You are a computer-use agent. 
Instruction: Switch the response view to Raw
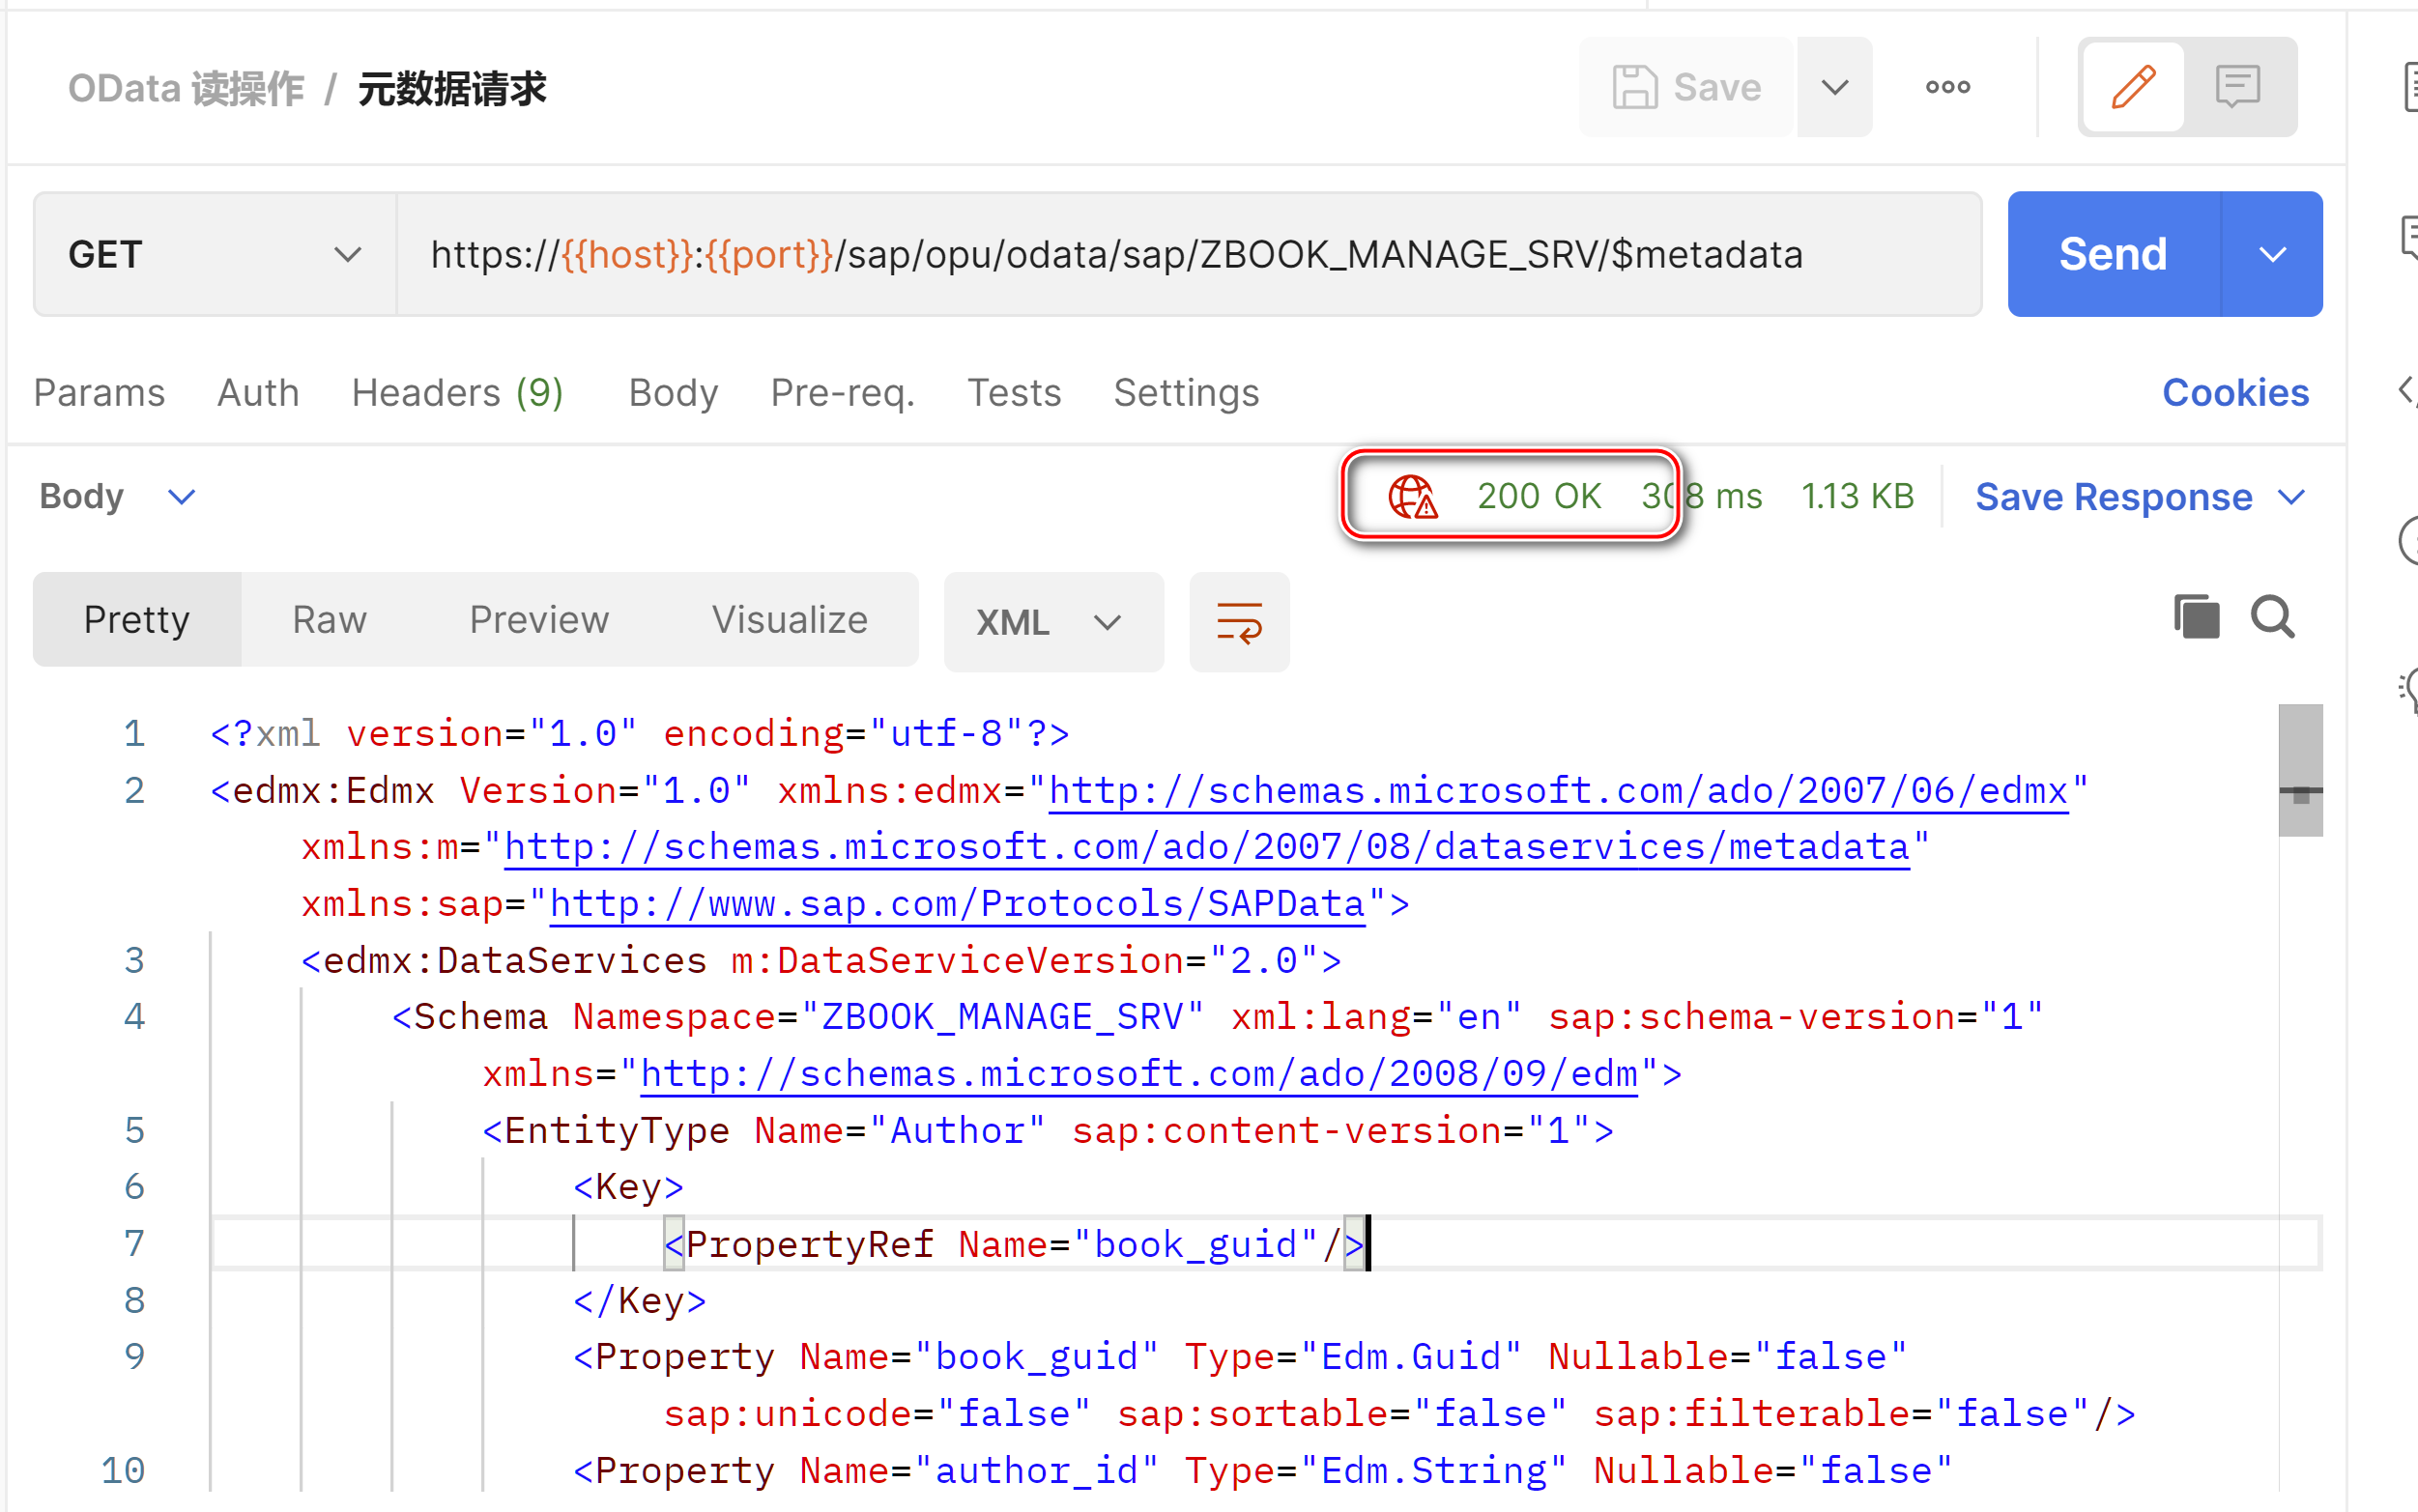tap(329, 619)
